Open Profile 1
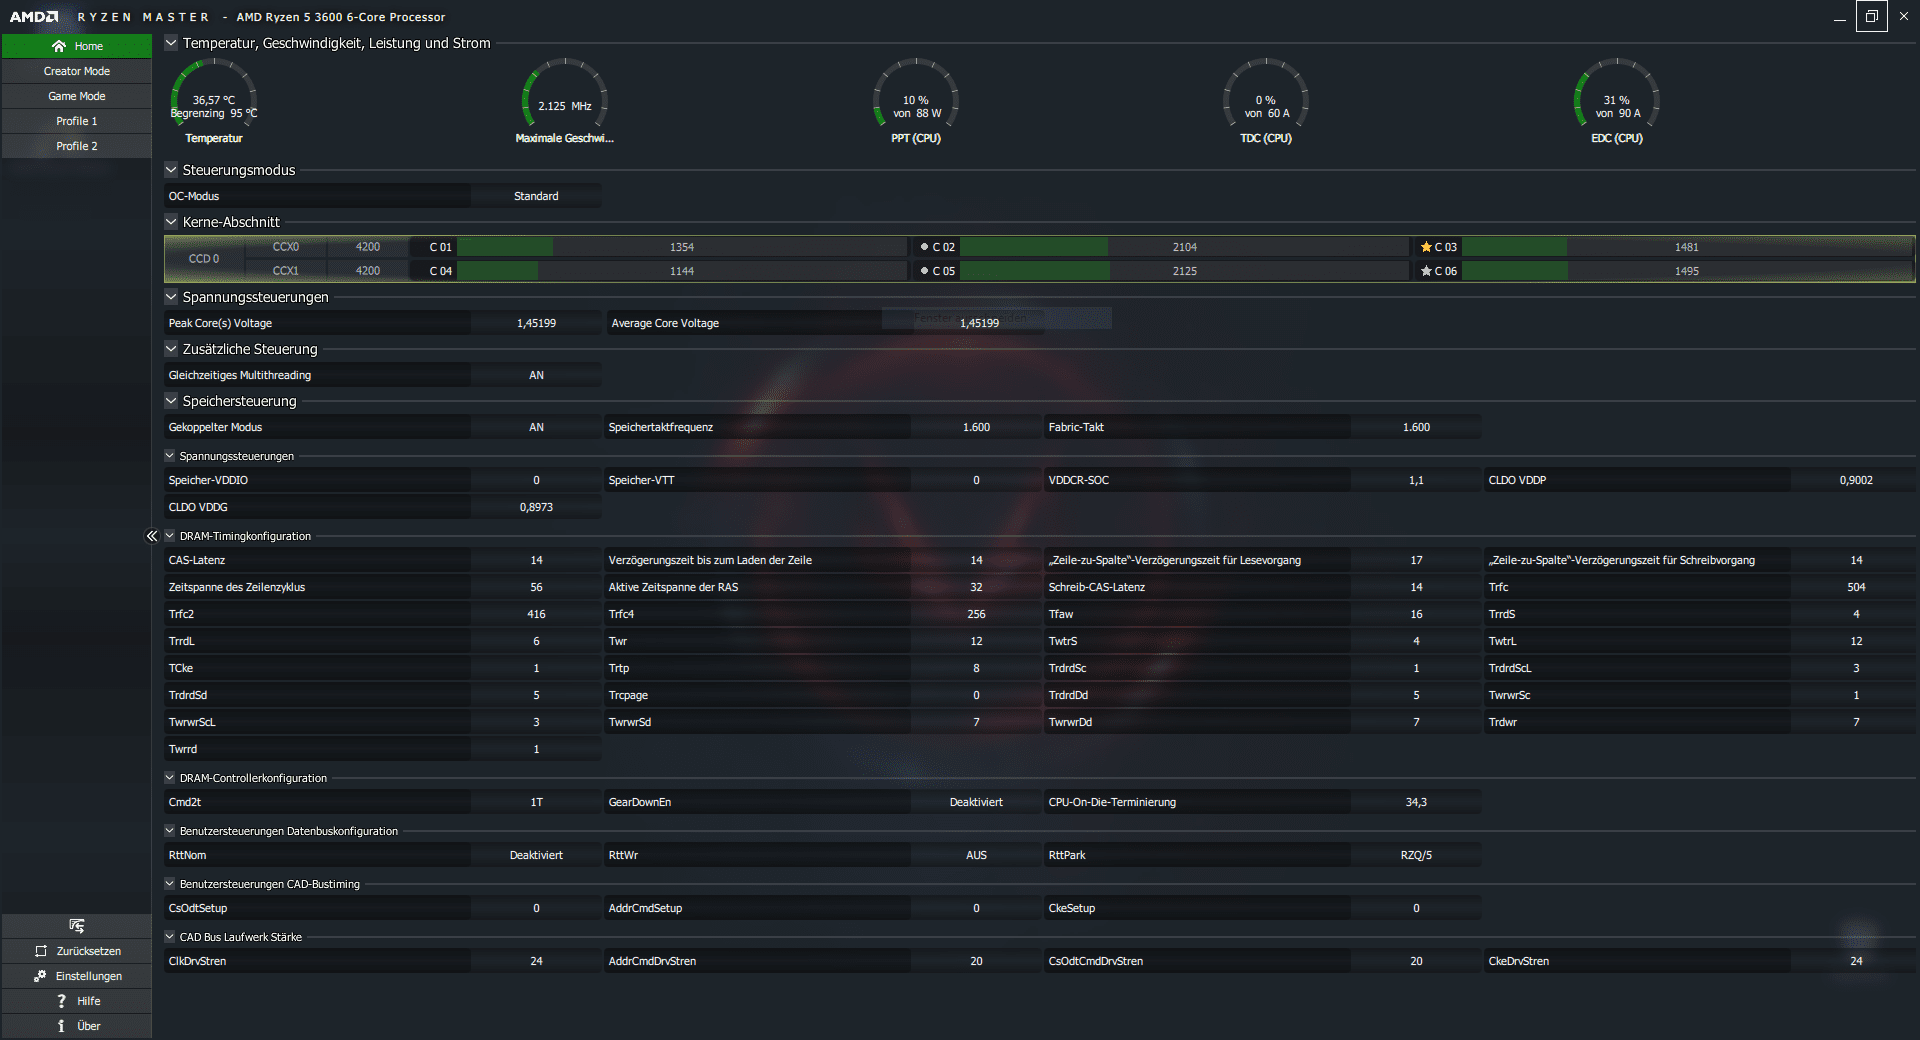1920x1040 pixels. tap(77, 121)
